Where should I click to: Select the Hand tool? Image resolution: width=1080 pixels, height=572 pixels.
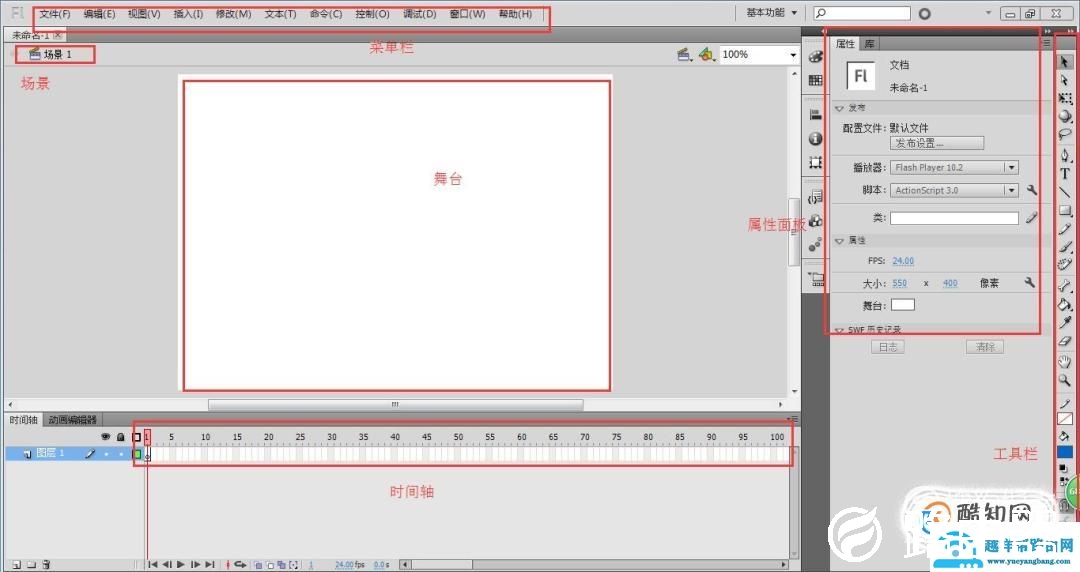click(1065, 361)
